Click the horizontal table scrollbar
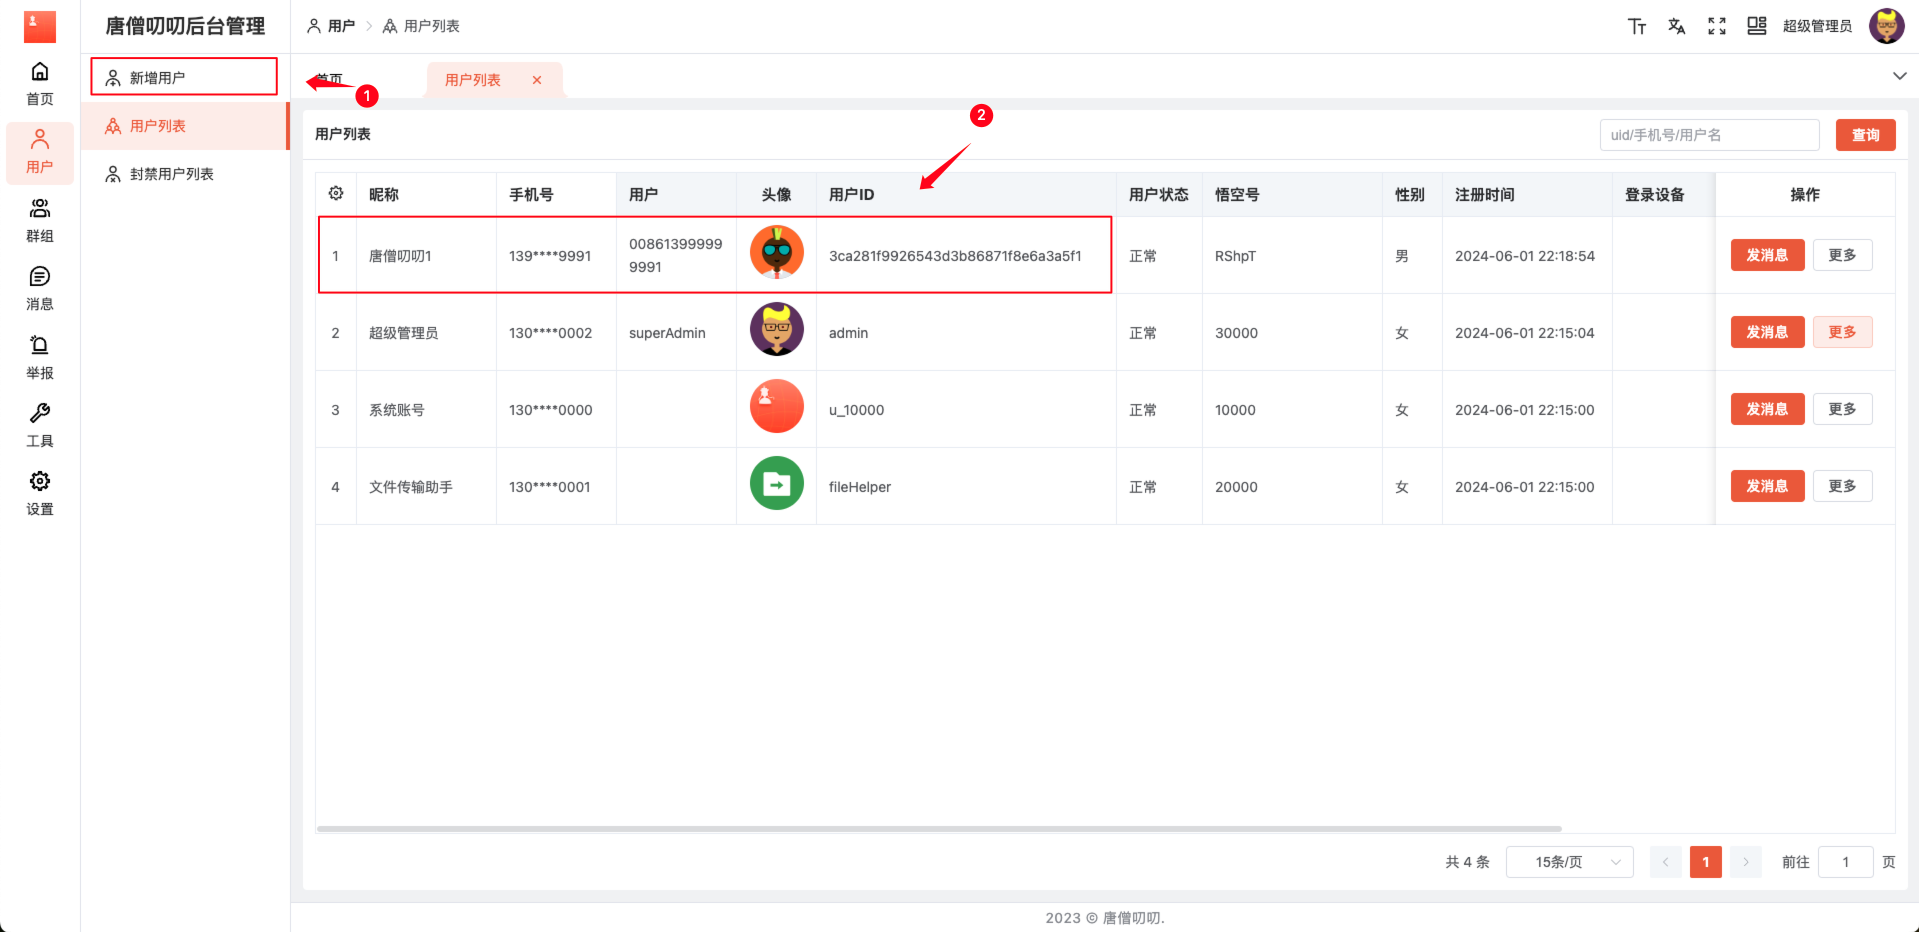Viewport: 1919px width, 932px height. (938, 829)
